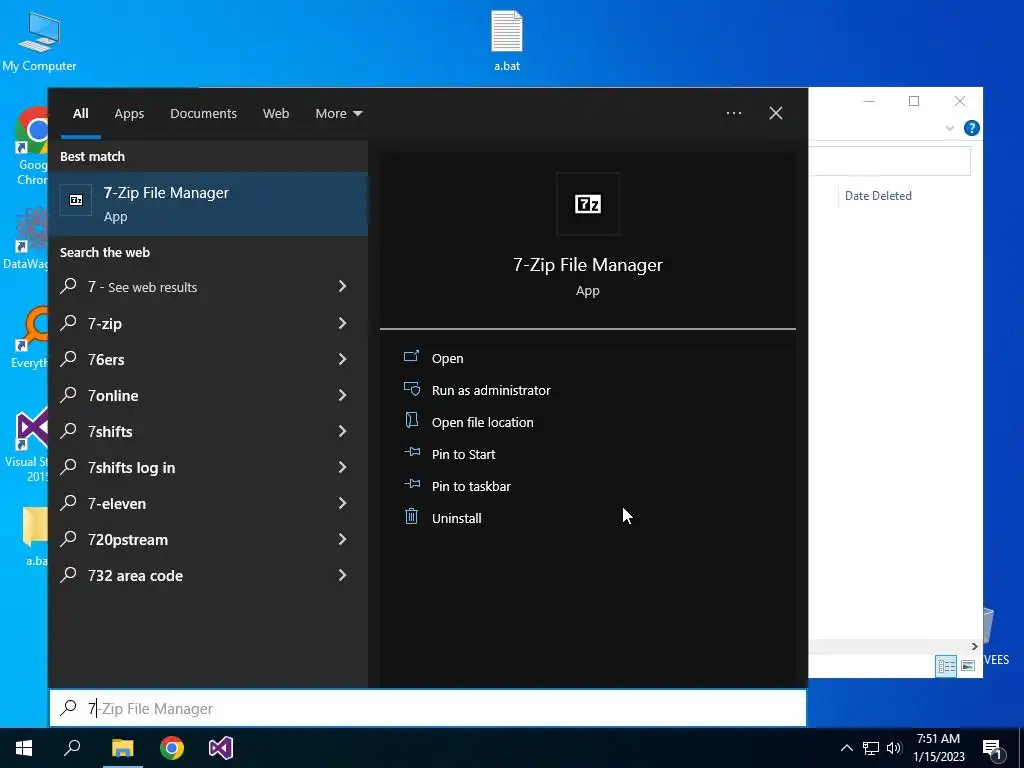This screenshot has width=1024, height=768.
Task: Click the Explorer window help question mark icon
Action: [x=971, y=128]
